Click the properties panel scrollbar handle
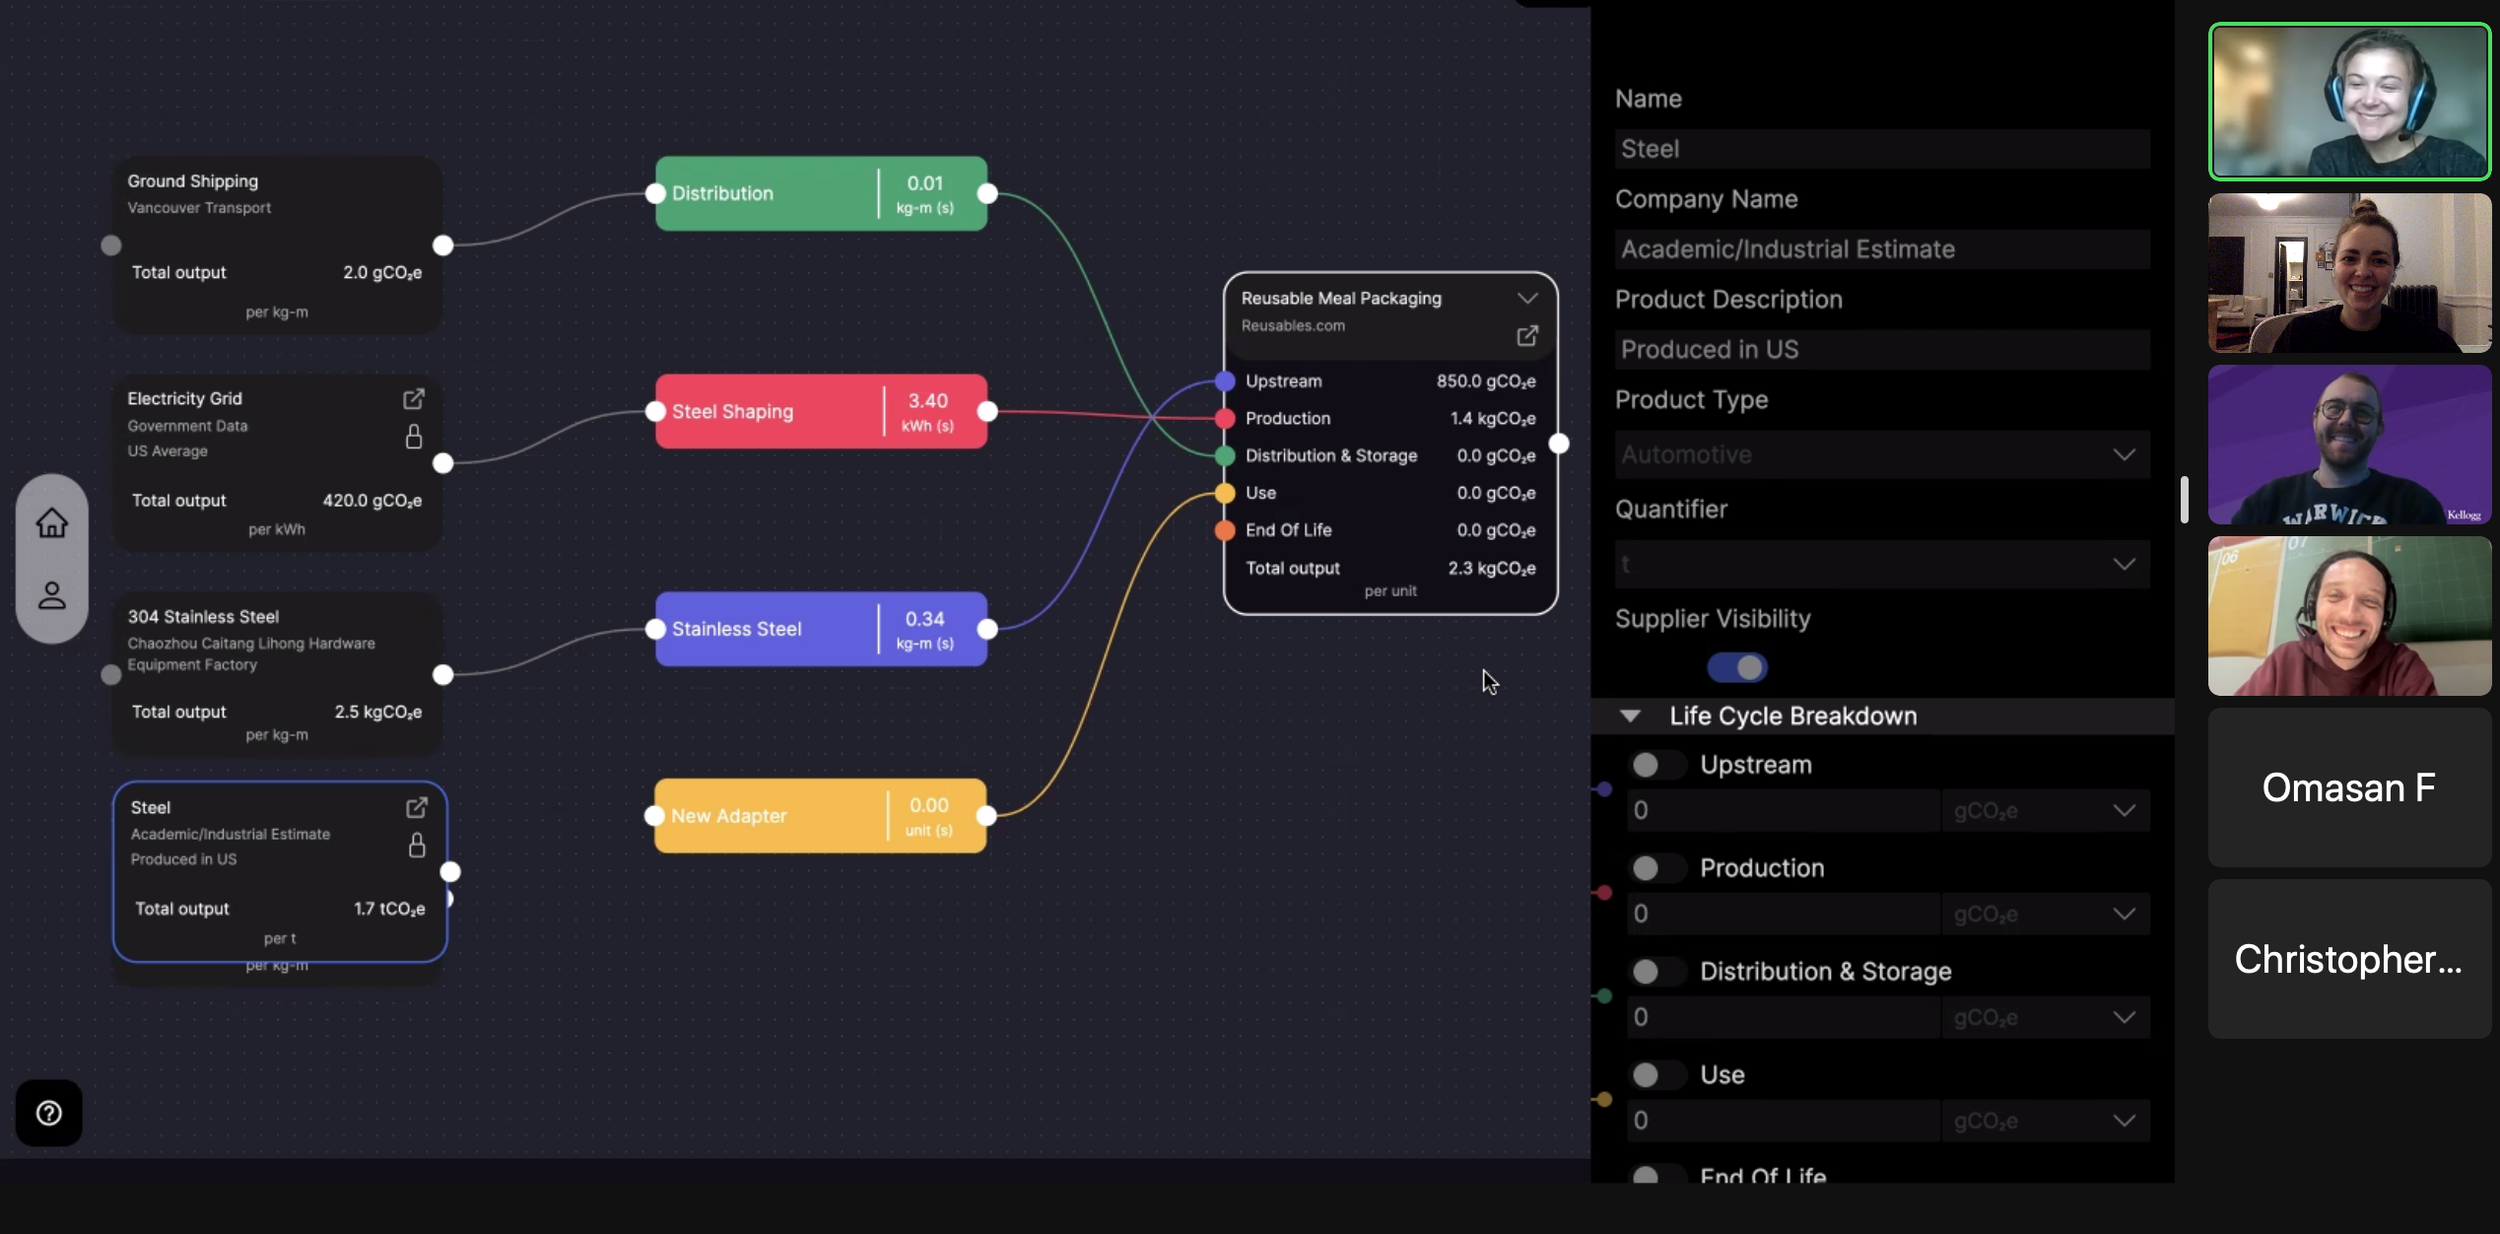The height and width of the screenshot is (1234, 2500). click(x=2184, y=499)
